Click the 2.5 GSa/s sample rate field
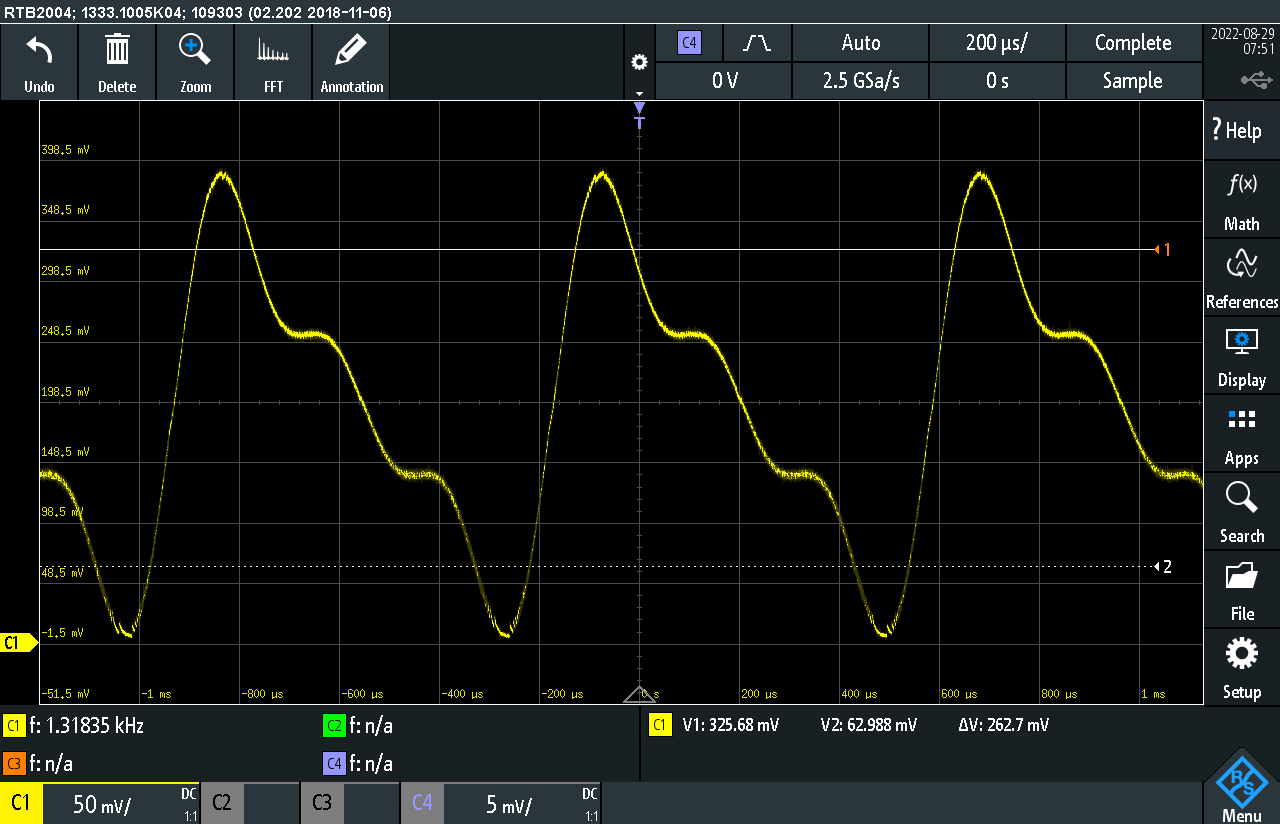Screen dimensions: 1280x824 click(861, 81)
